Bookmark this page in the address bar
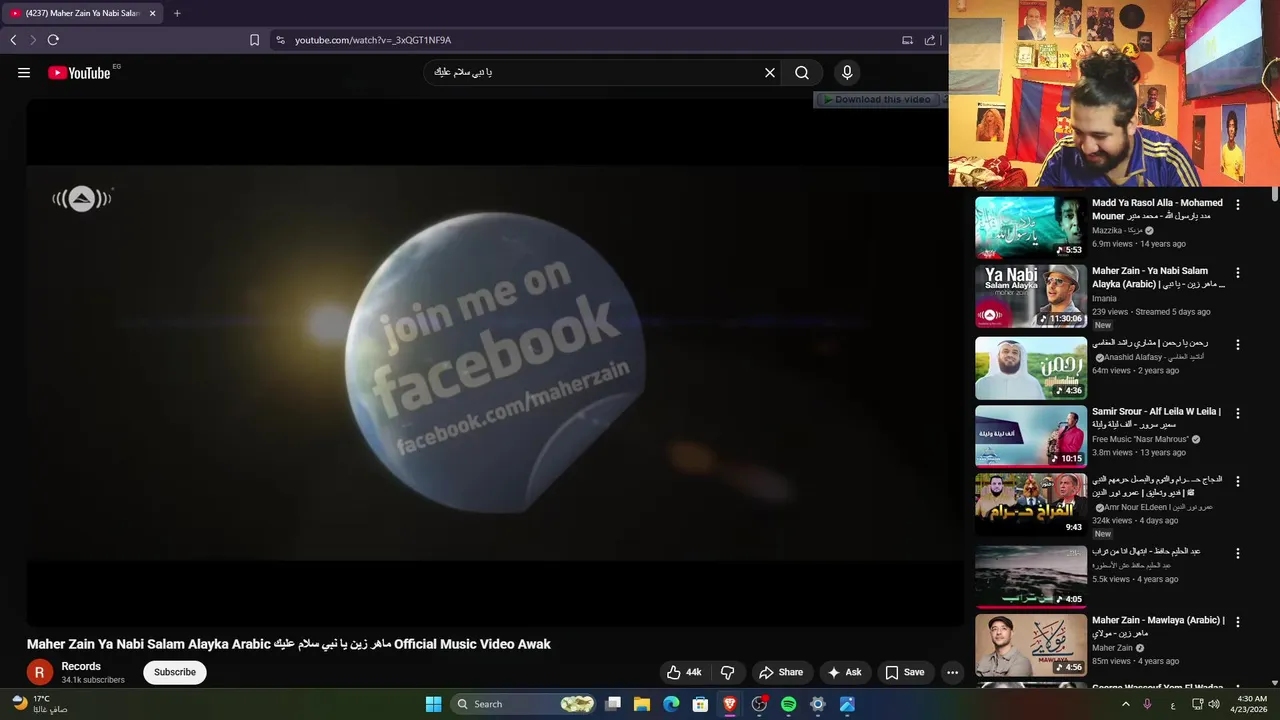This screenshot has height=720, width=1280. coord(254,40)
